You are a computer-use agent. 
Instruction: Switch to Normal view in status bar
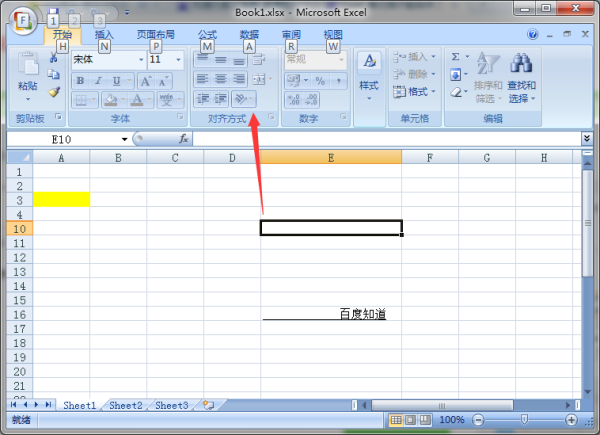tap(396, 420)
